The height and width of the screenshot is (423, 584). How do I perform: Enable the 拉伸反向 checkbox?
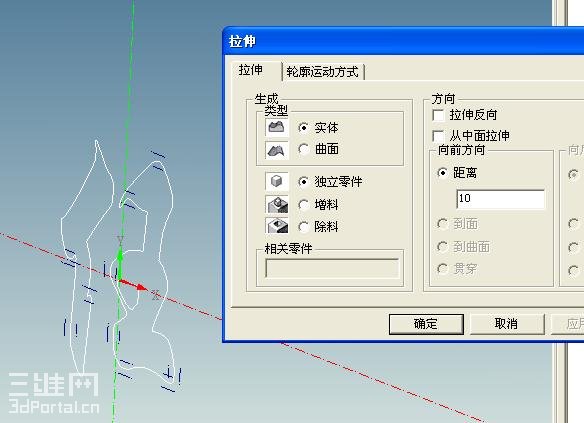coord(438,115)
